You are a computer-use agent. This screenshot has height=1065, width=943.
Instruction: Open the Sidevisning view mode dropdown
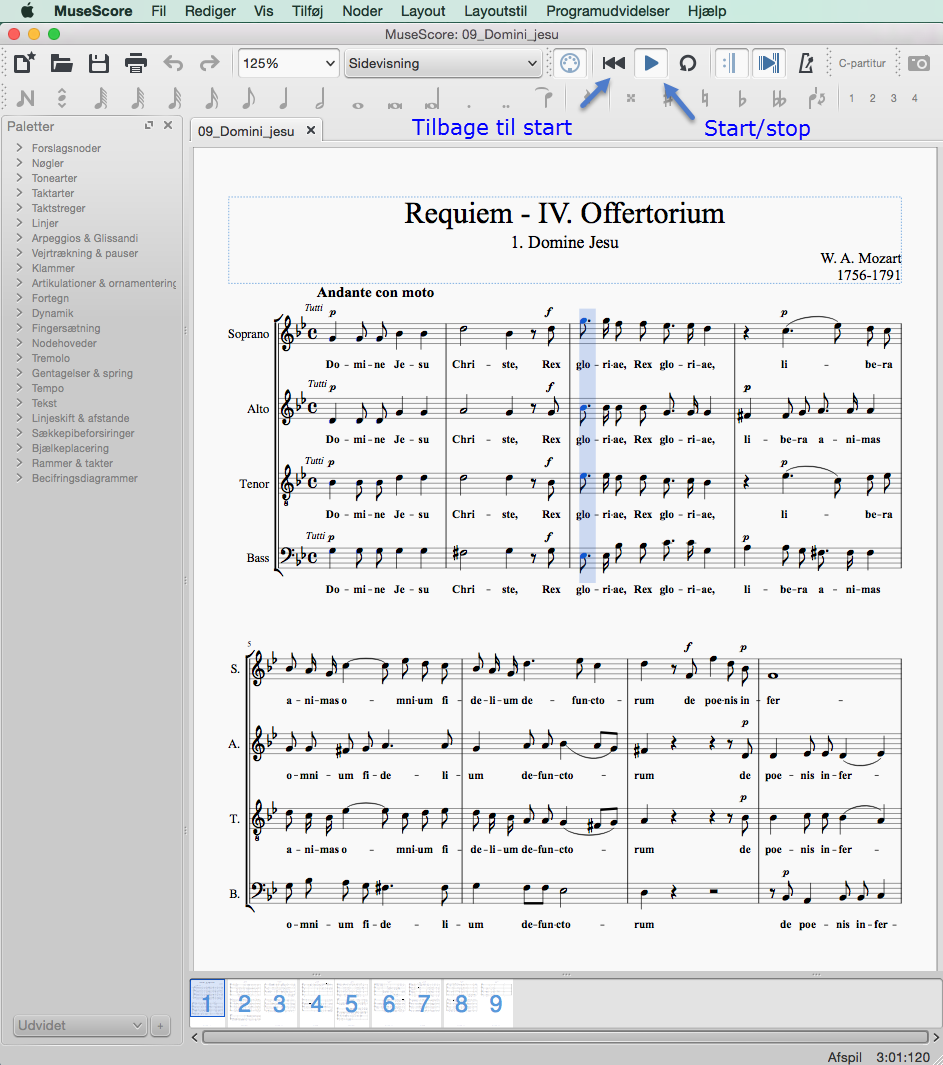click(442, 63)
